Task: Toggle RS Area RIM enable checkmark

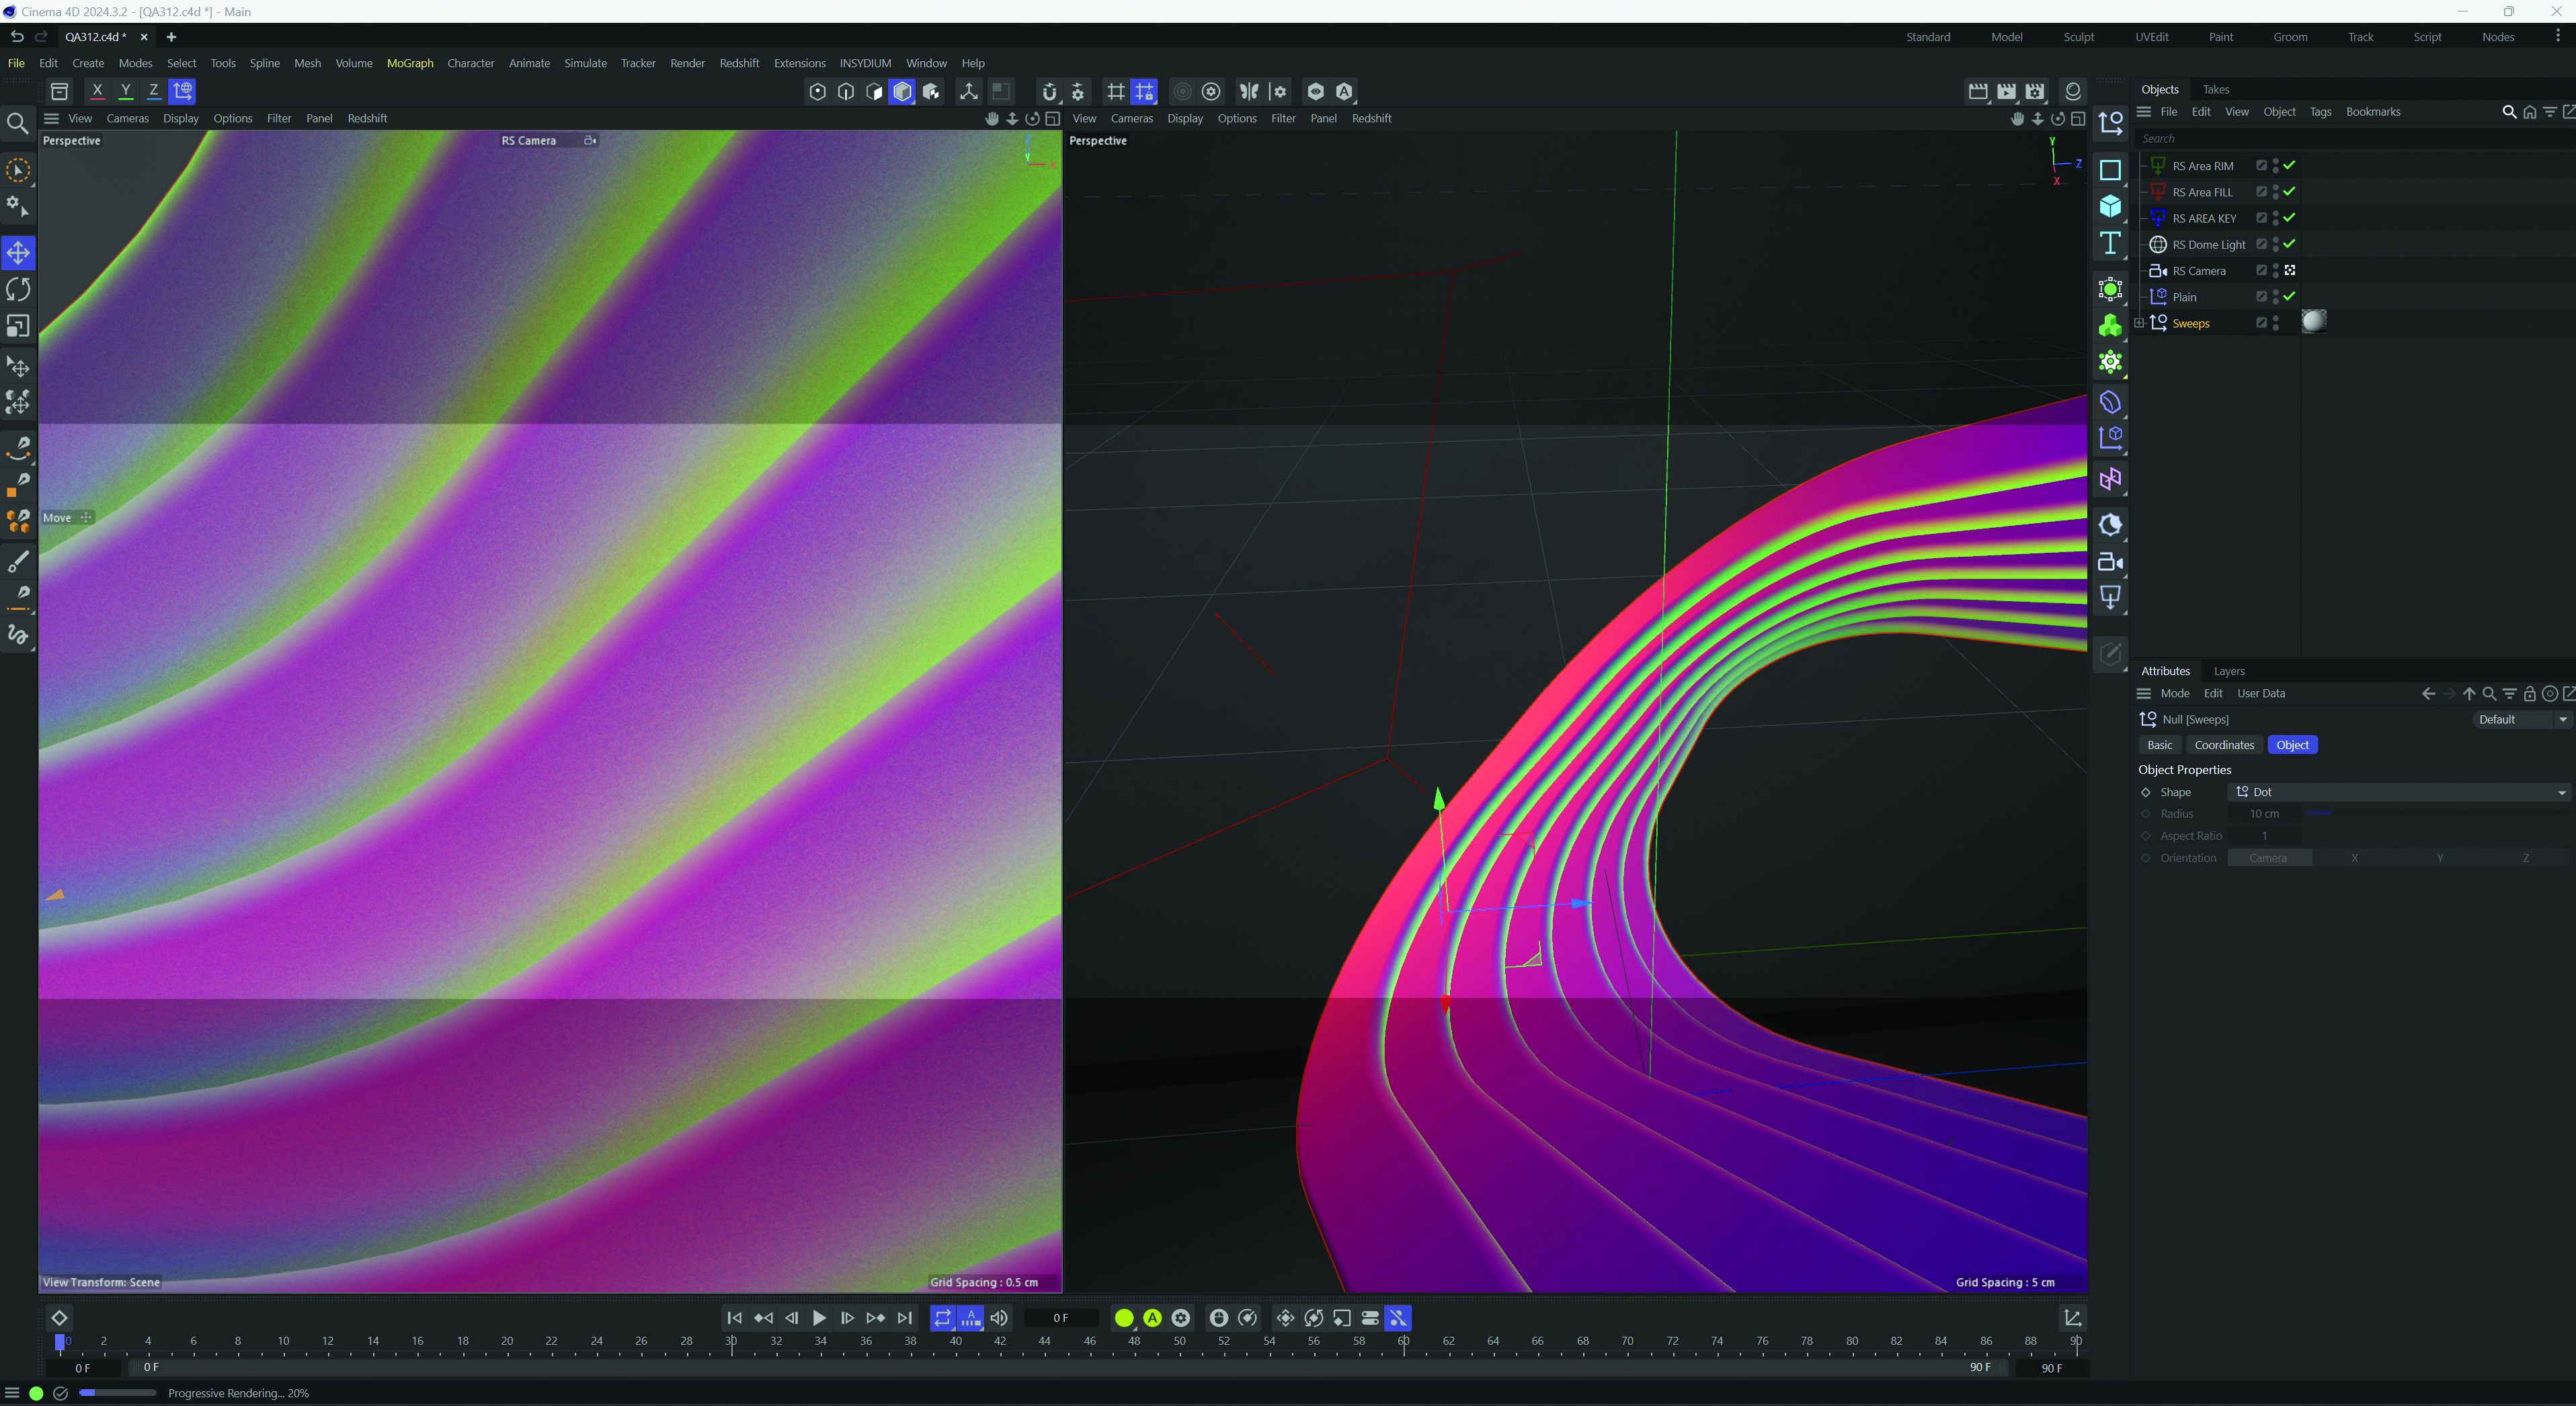Action: pos(2289,165)
